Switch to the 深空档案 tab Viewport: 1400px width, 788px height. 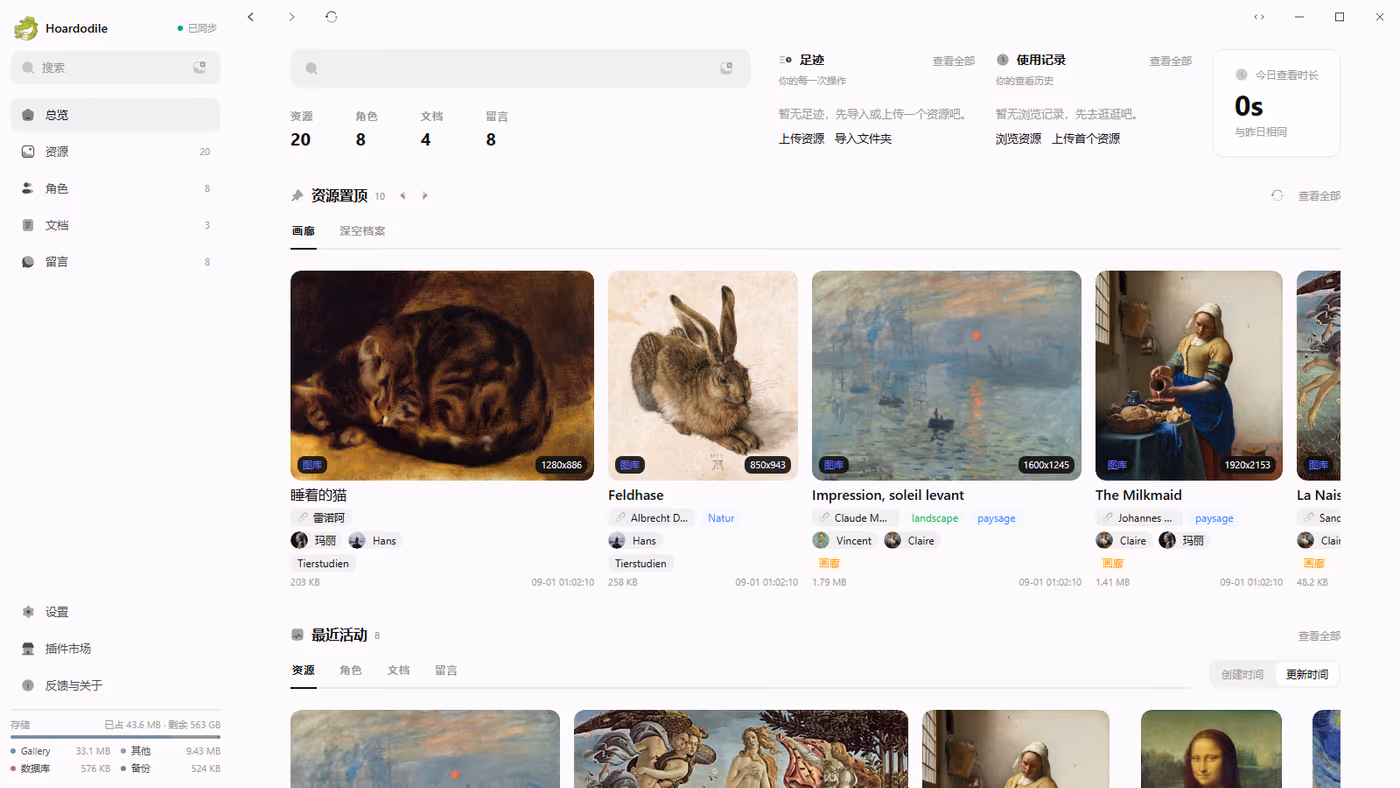(362, 231)
